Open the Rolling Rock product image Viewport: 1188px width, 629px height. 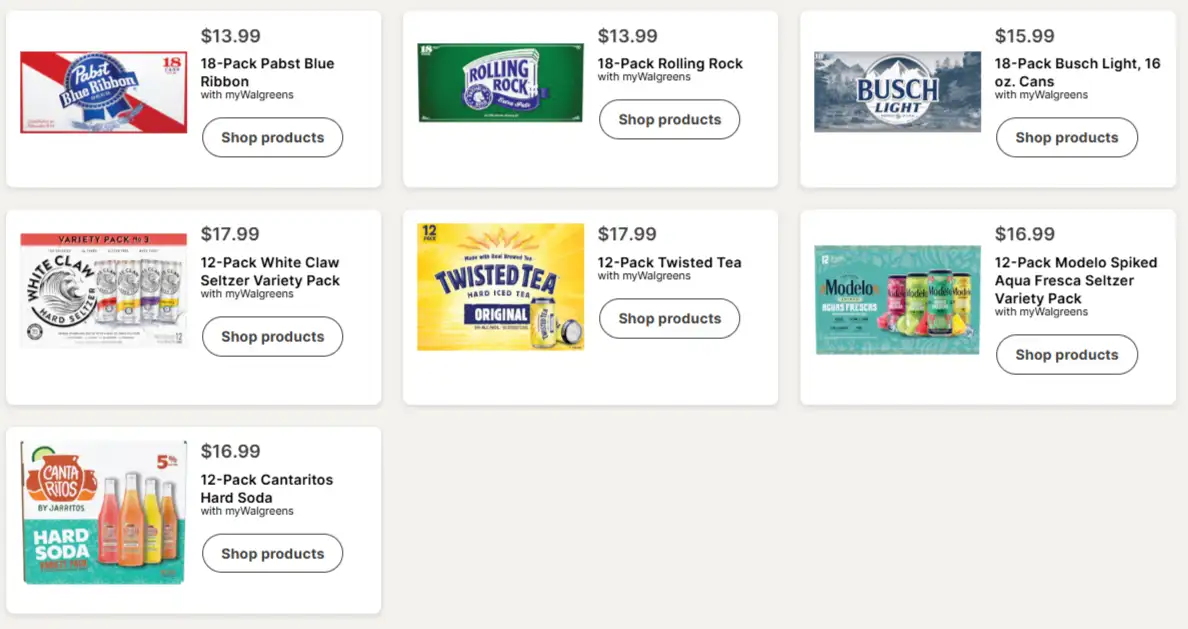pyautogui.click(x=500, y=83)
